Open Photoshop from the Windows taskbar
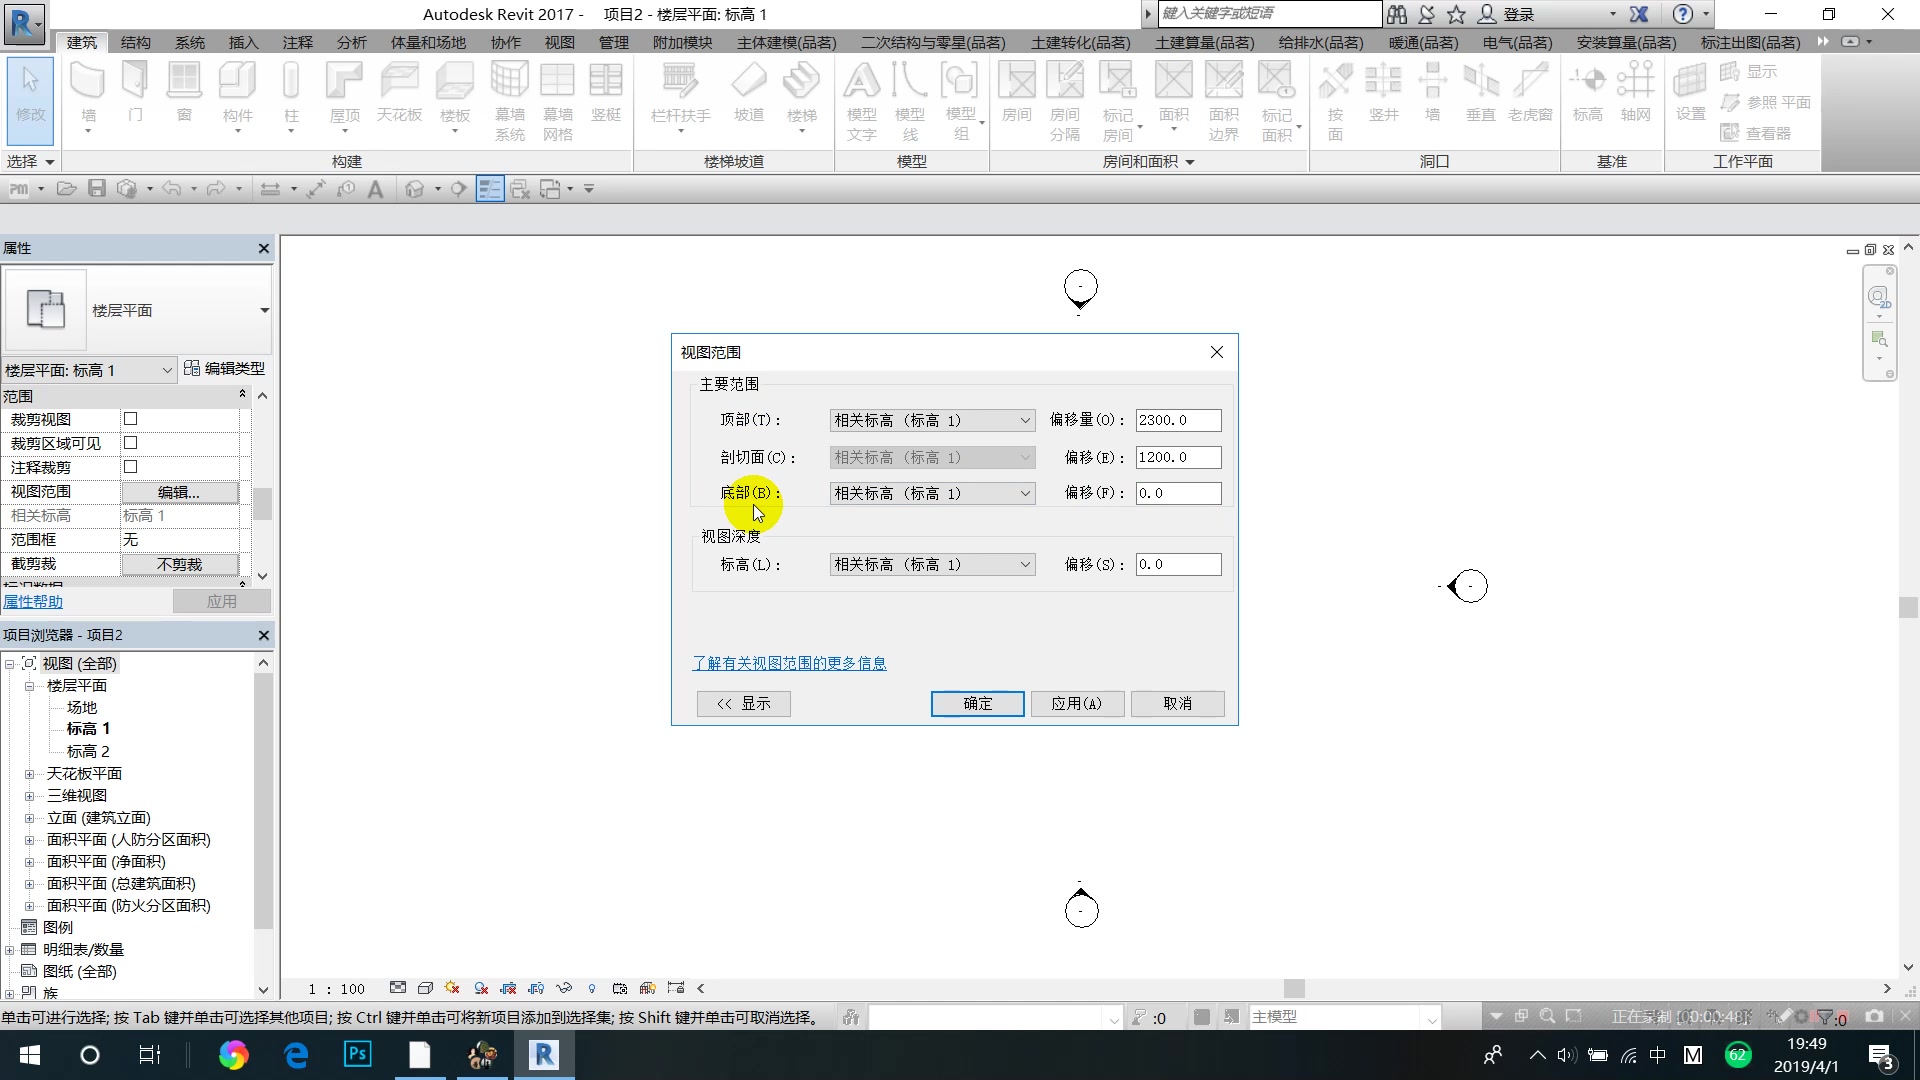This screenshot has height=1080, width=1920. [x=357, y=1055]
